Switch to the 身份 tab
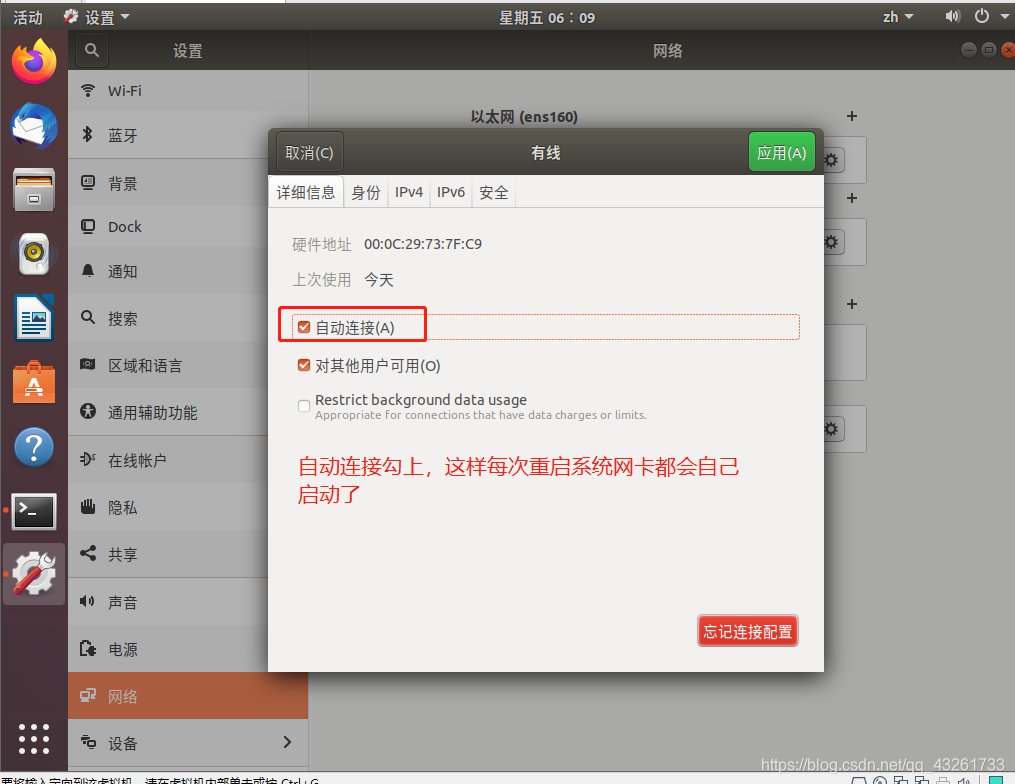 [x=366, y=192]
